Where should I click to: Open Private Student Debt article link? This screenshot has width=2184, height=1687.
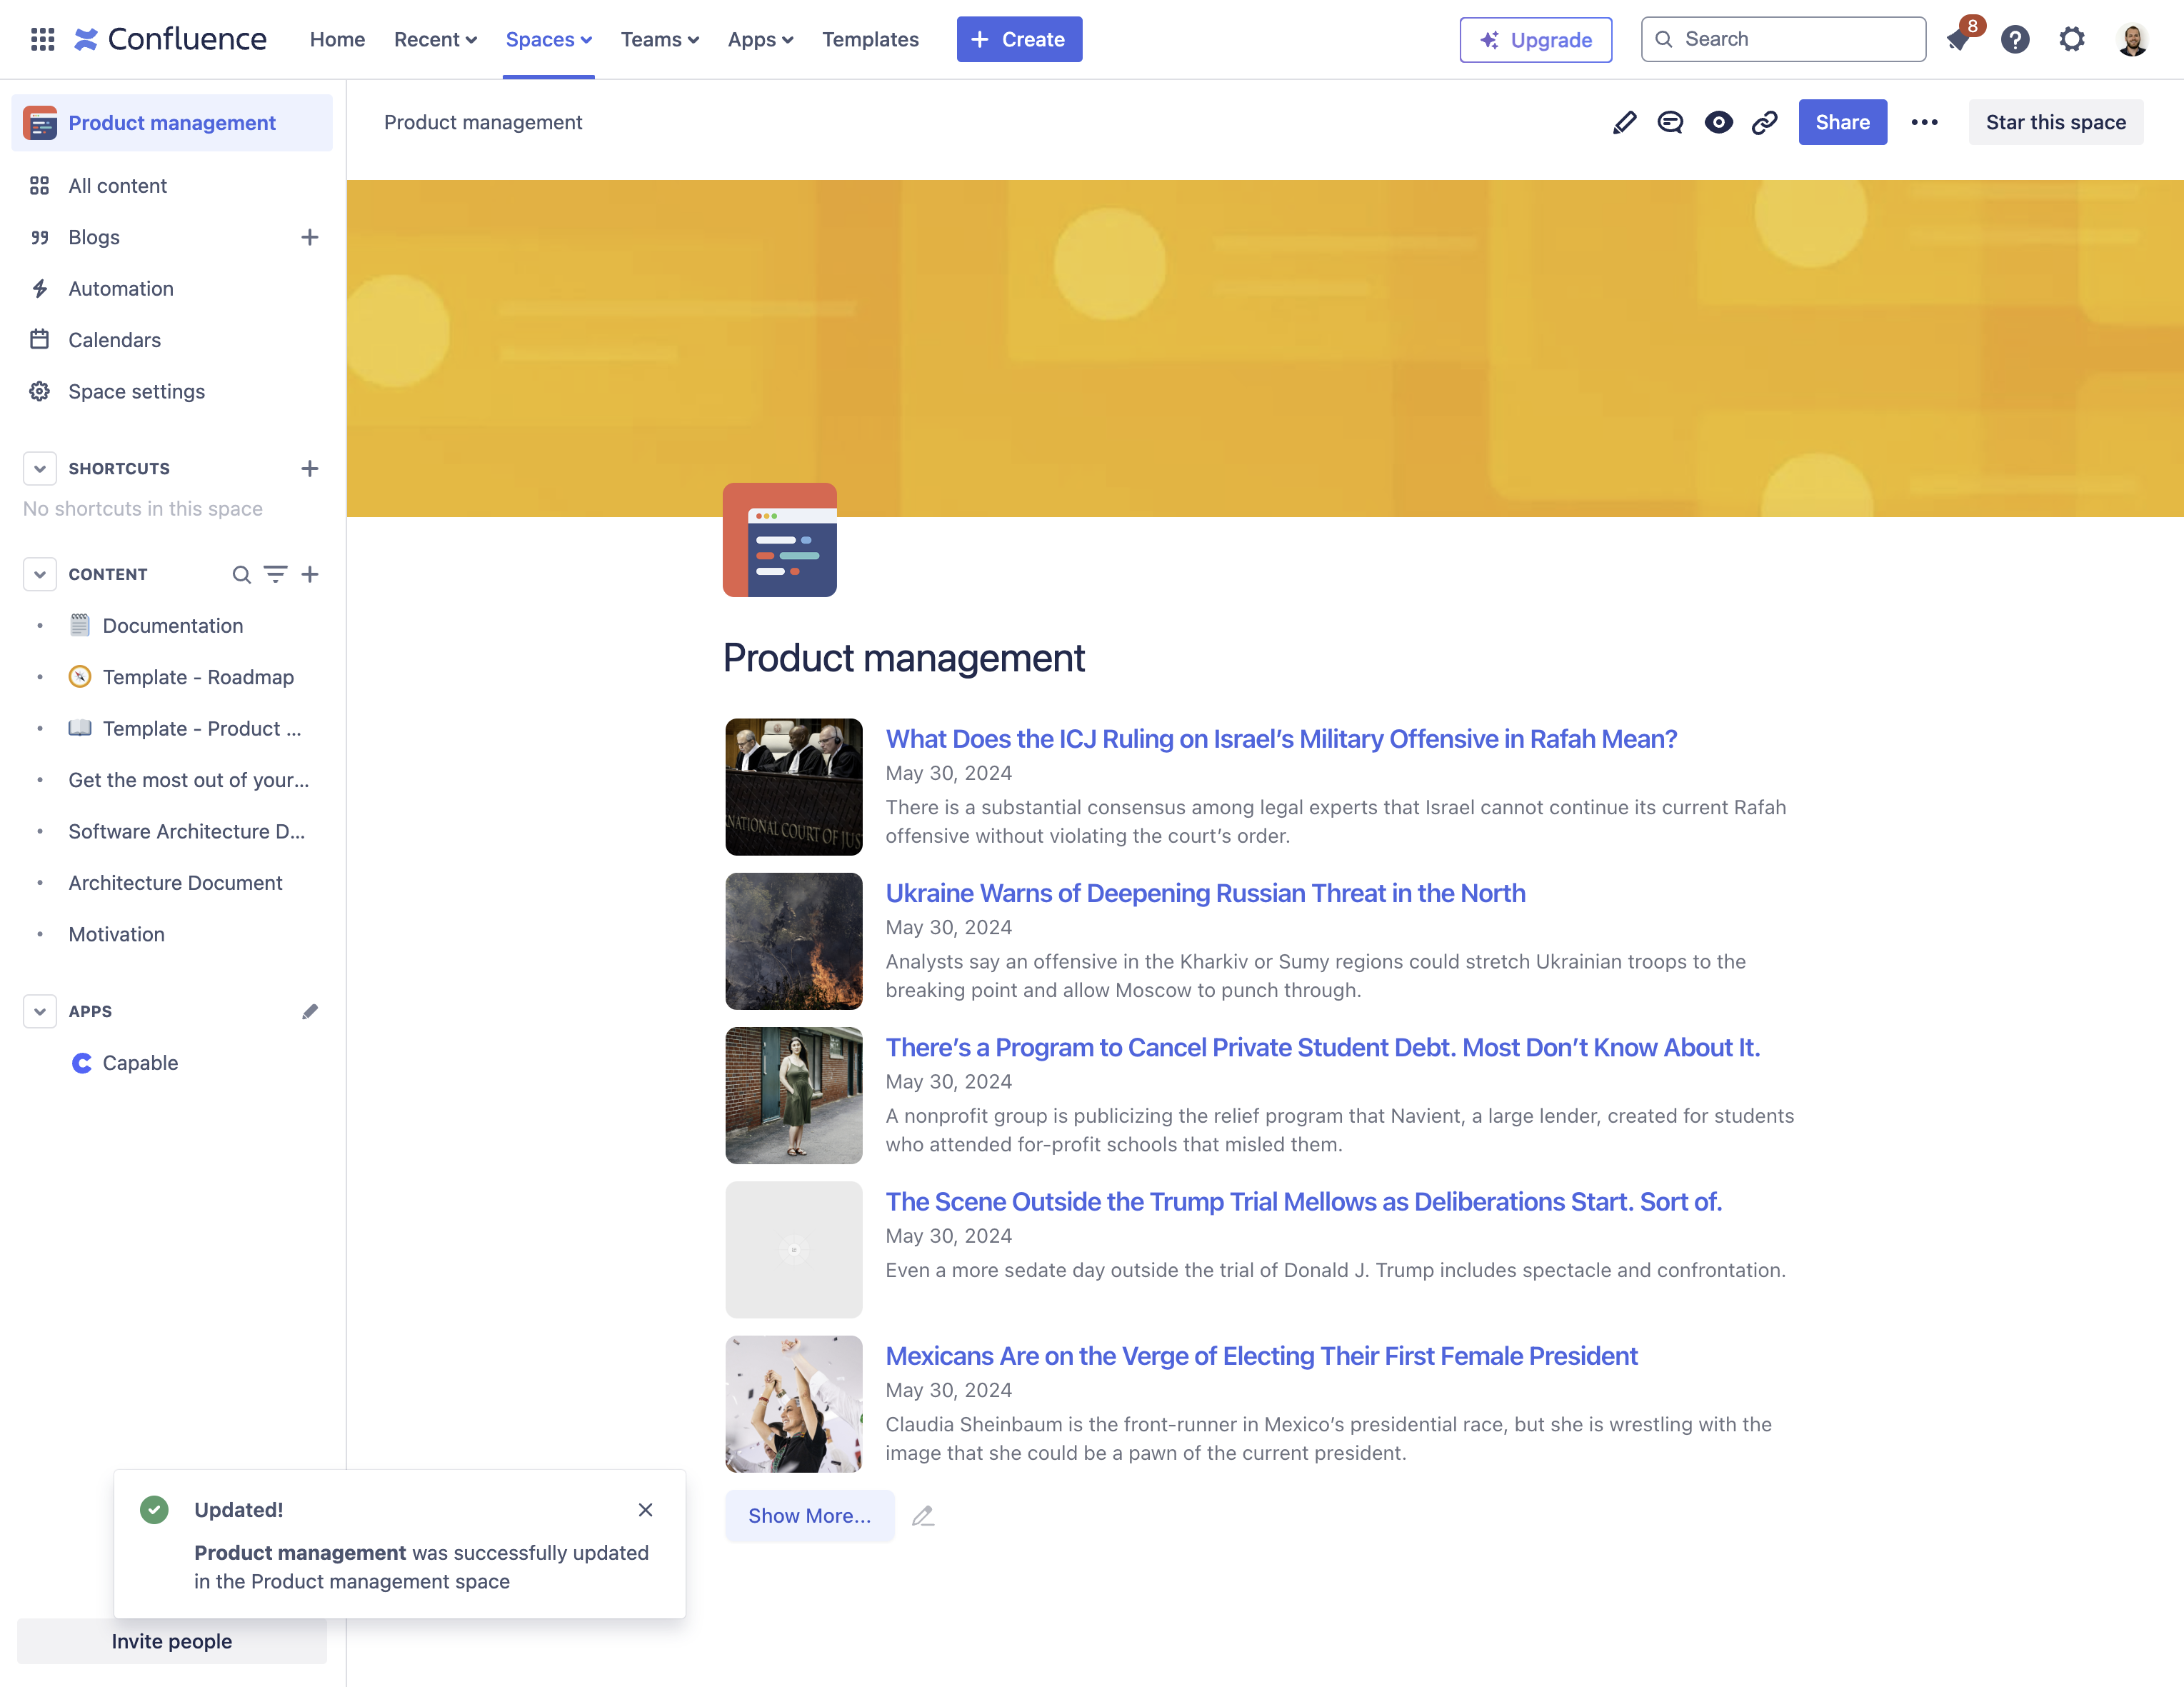click(x=1322, y=1047)
